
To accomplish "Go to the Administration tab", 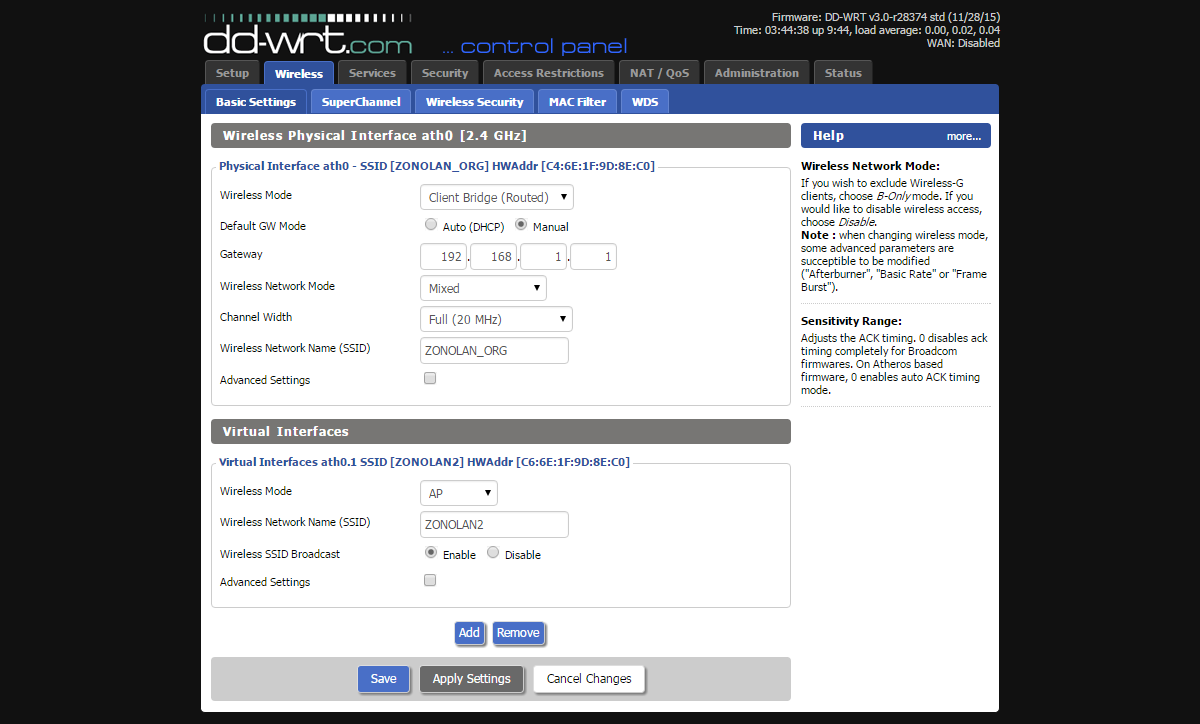I will click(757, 73).
